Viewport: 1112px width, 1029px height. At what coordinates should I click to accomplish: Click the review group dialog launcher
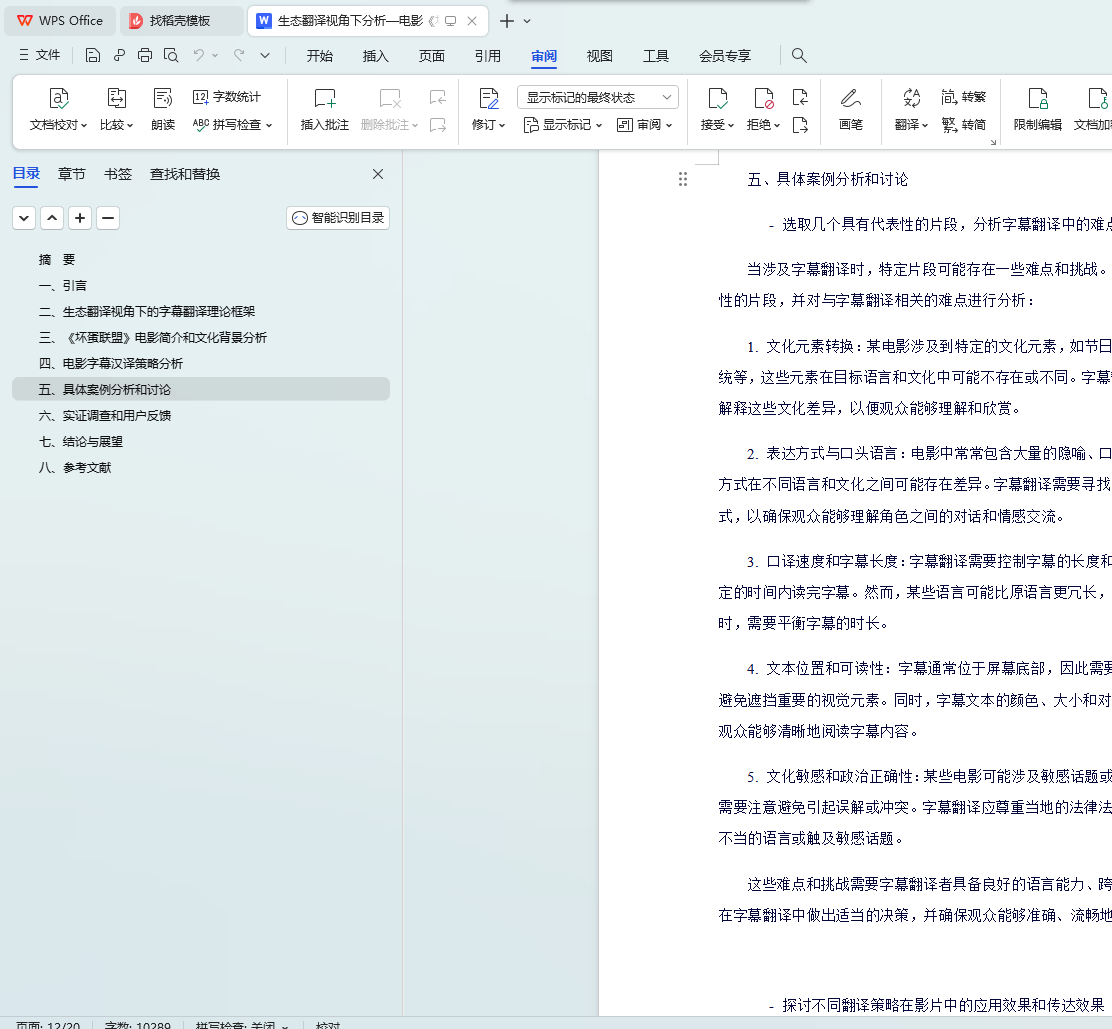pyautogui.click(x=993, y=142)
